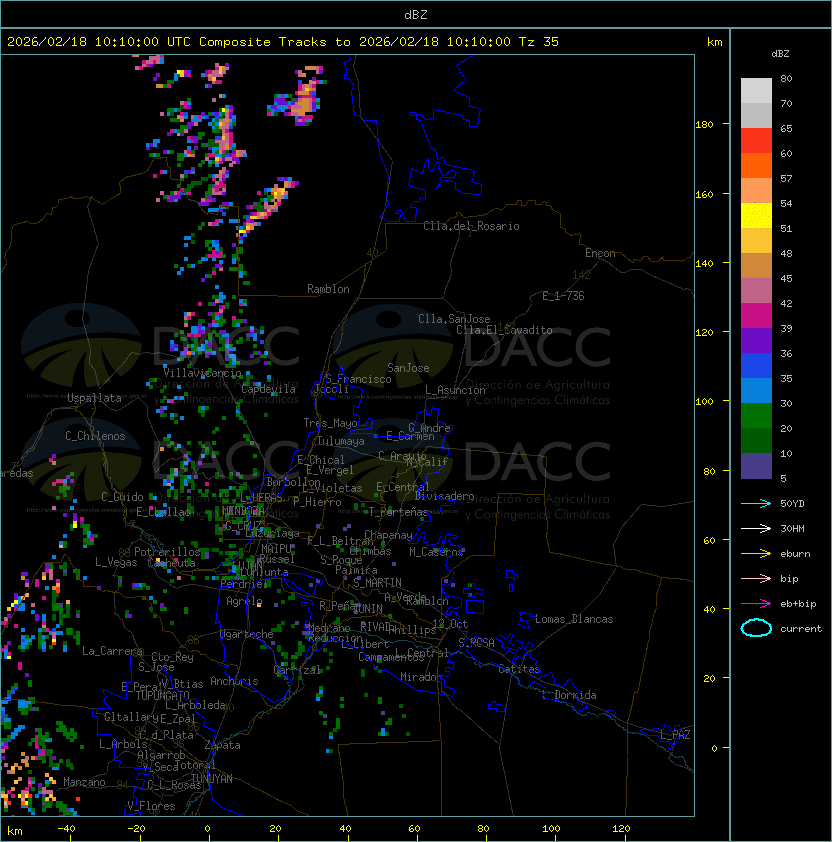Click the 'TUPUNGATO' map label
Screen dimensions: 832x842
(162, 695)
